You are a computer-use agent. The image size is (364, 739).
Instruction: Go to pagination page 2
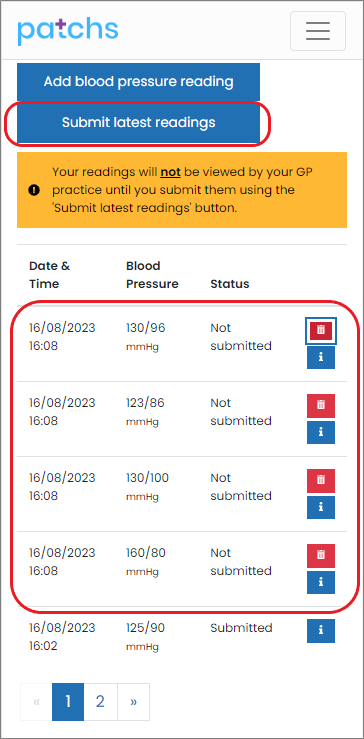100,702
